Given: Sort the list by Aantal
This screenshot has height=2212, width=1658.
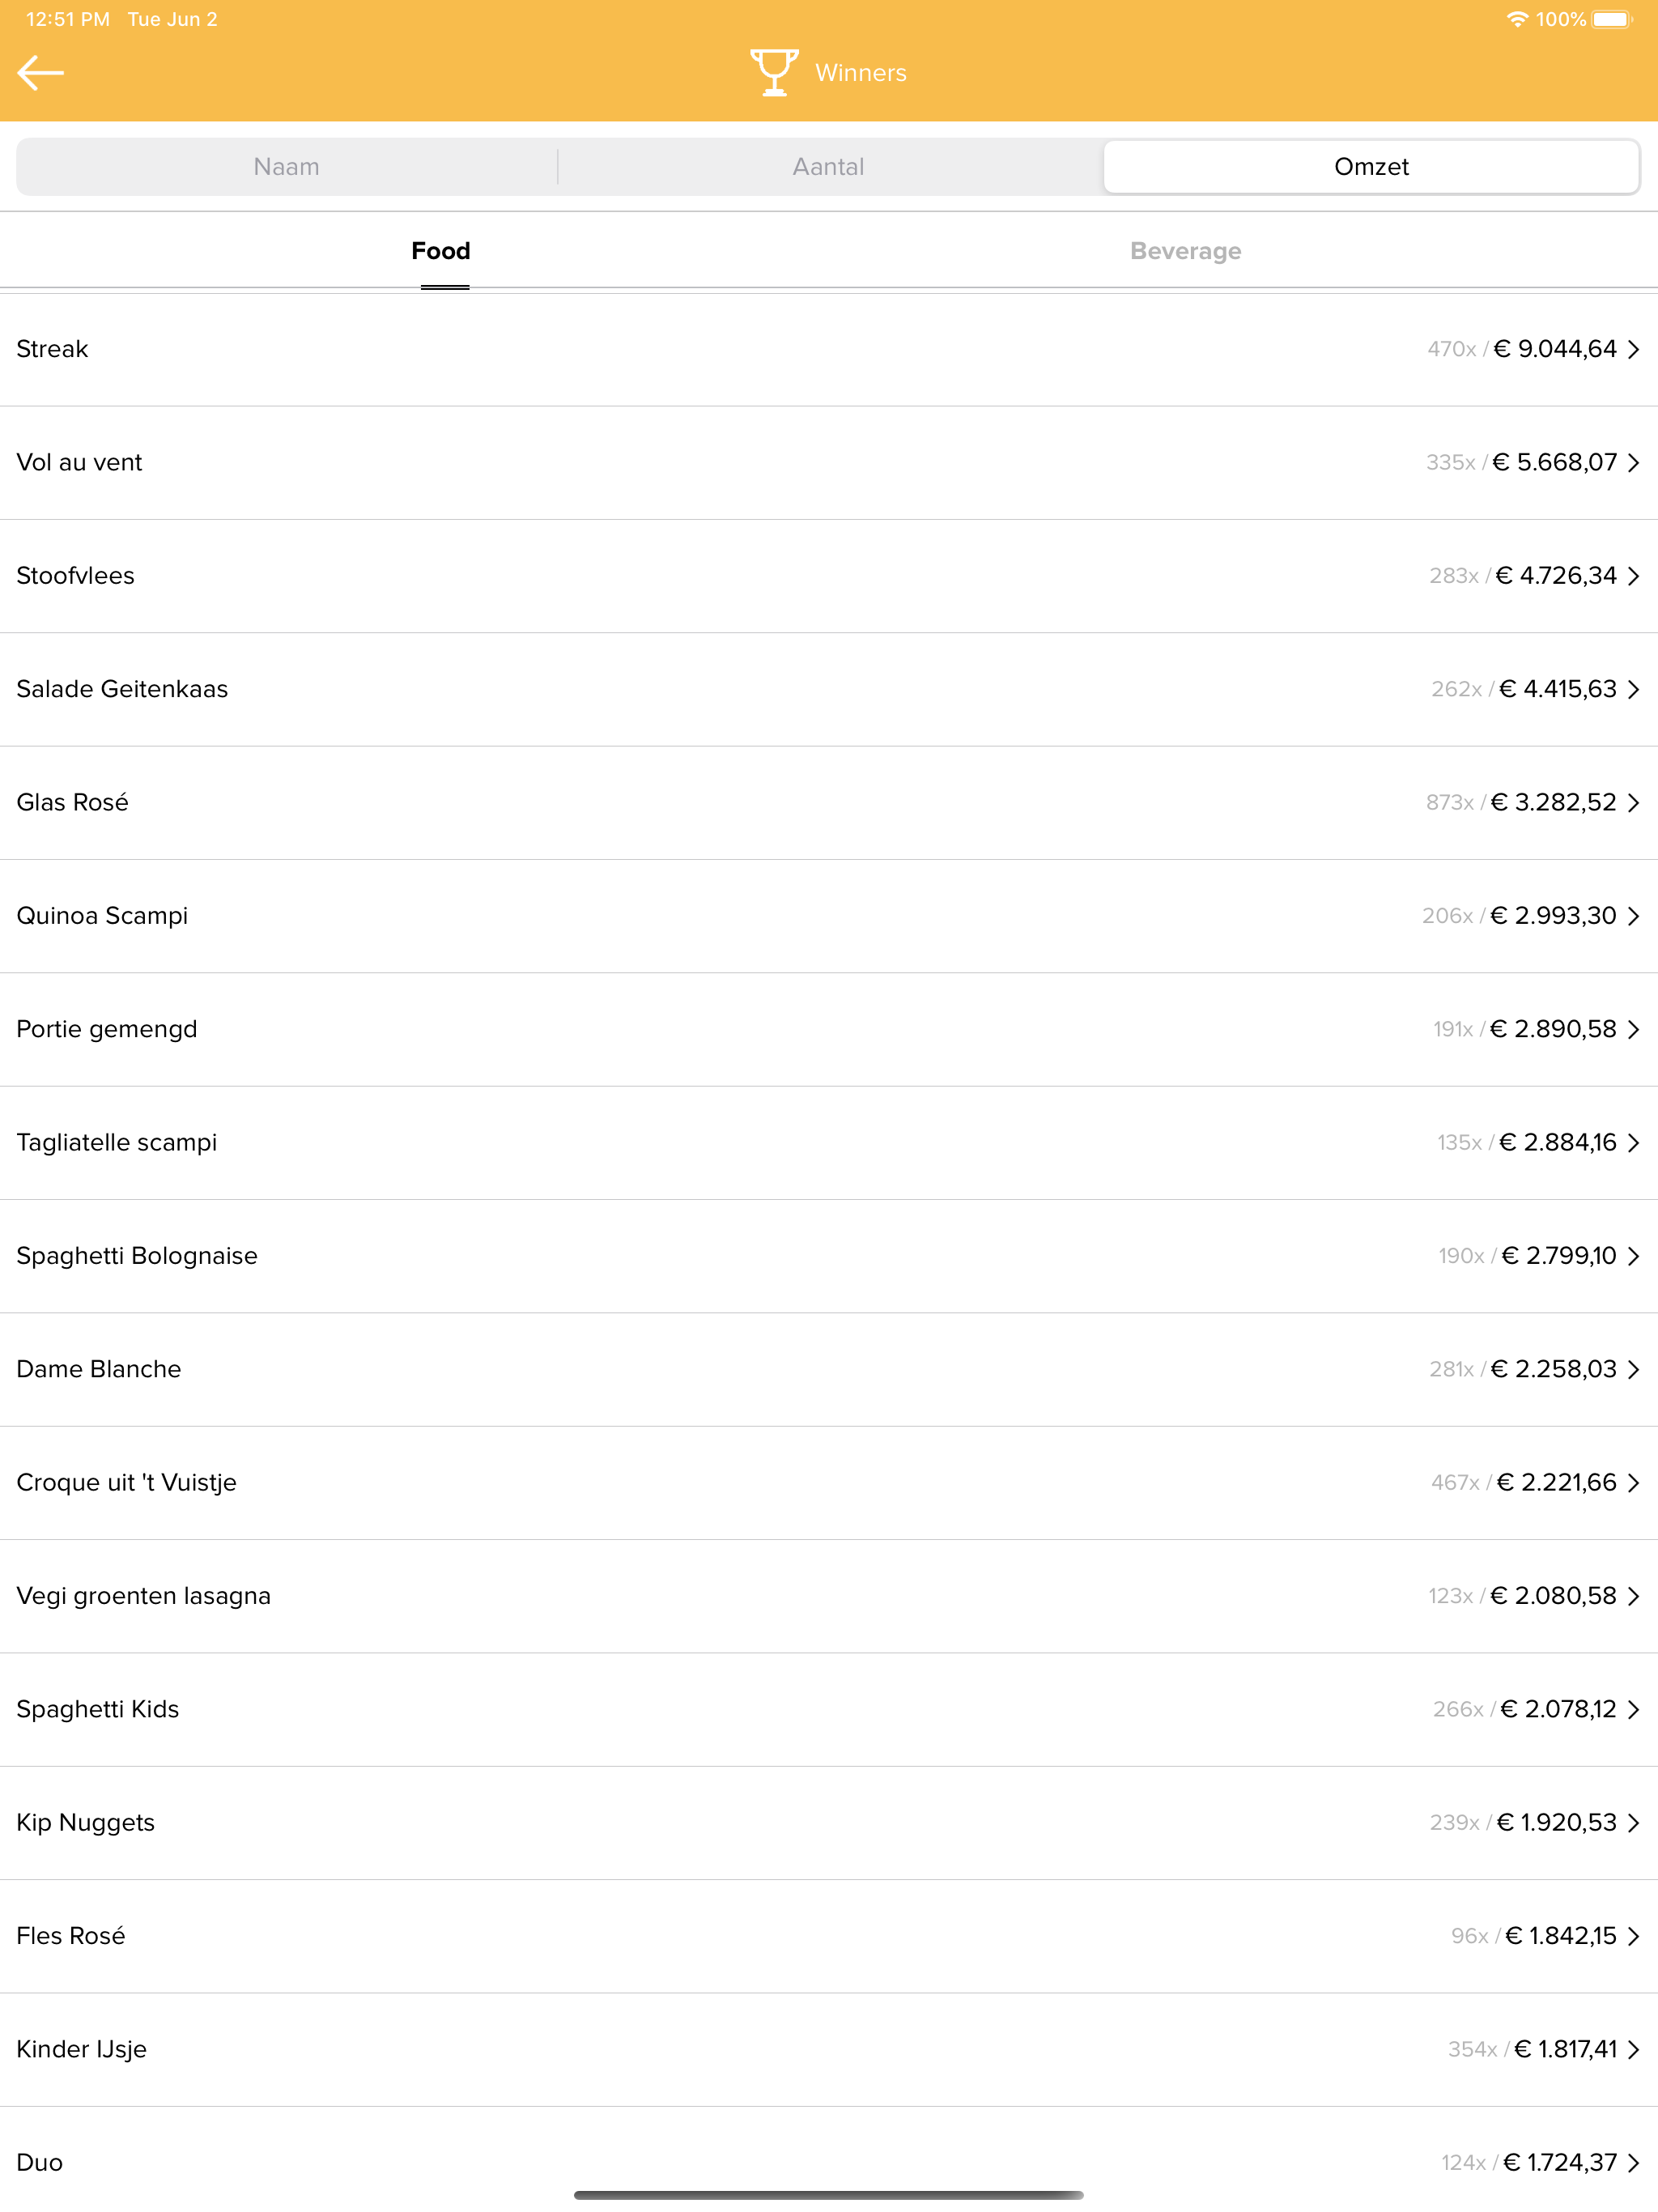Looking at the screenshot, I should click(x=829, y=167).
